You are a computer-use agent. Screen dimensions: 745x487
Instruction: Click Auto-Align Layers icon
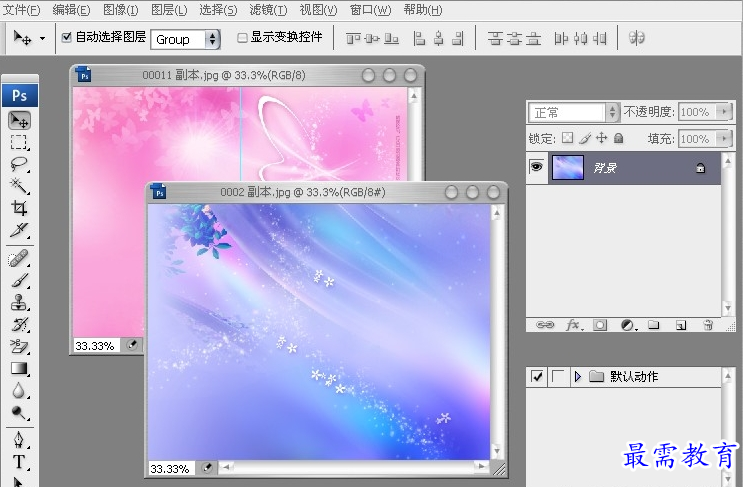pos(637,38)
